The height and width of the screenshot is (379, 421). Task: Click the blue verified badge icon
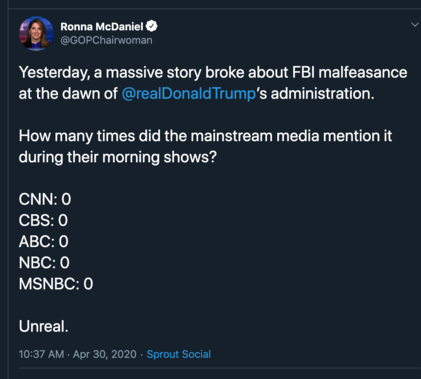click(x=152, y=26)
